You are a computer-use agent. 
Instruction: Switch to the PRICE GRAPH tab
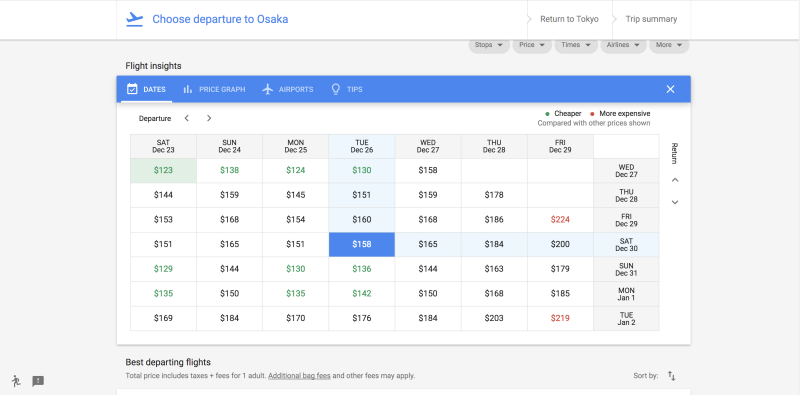click(x=214, y=89)
